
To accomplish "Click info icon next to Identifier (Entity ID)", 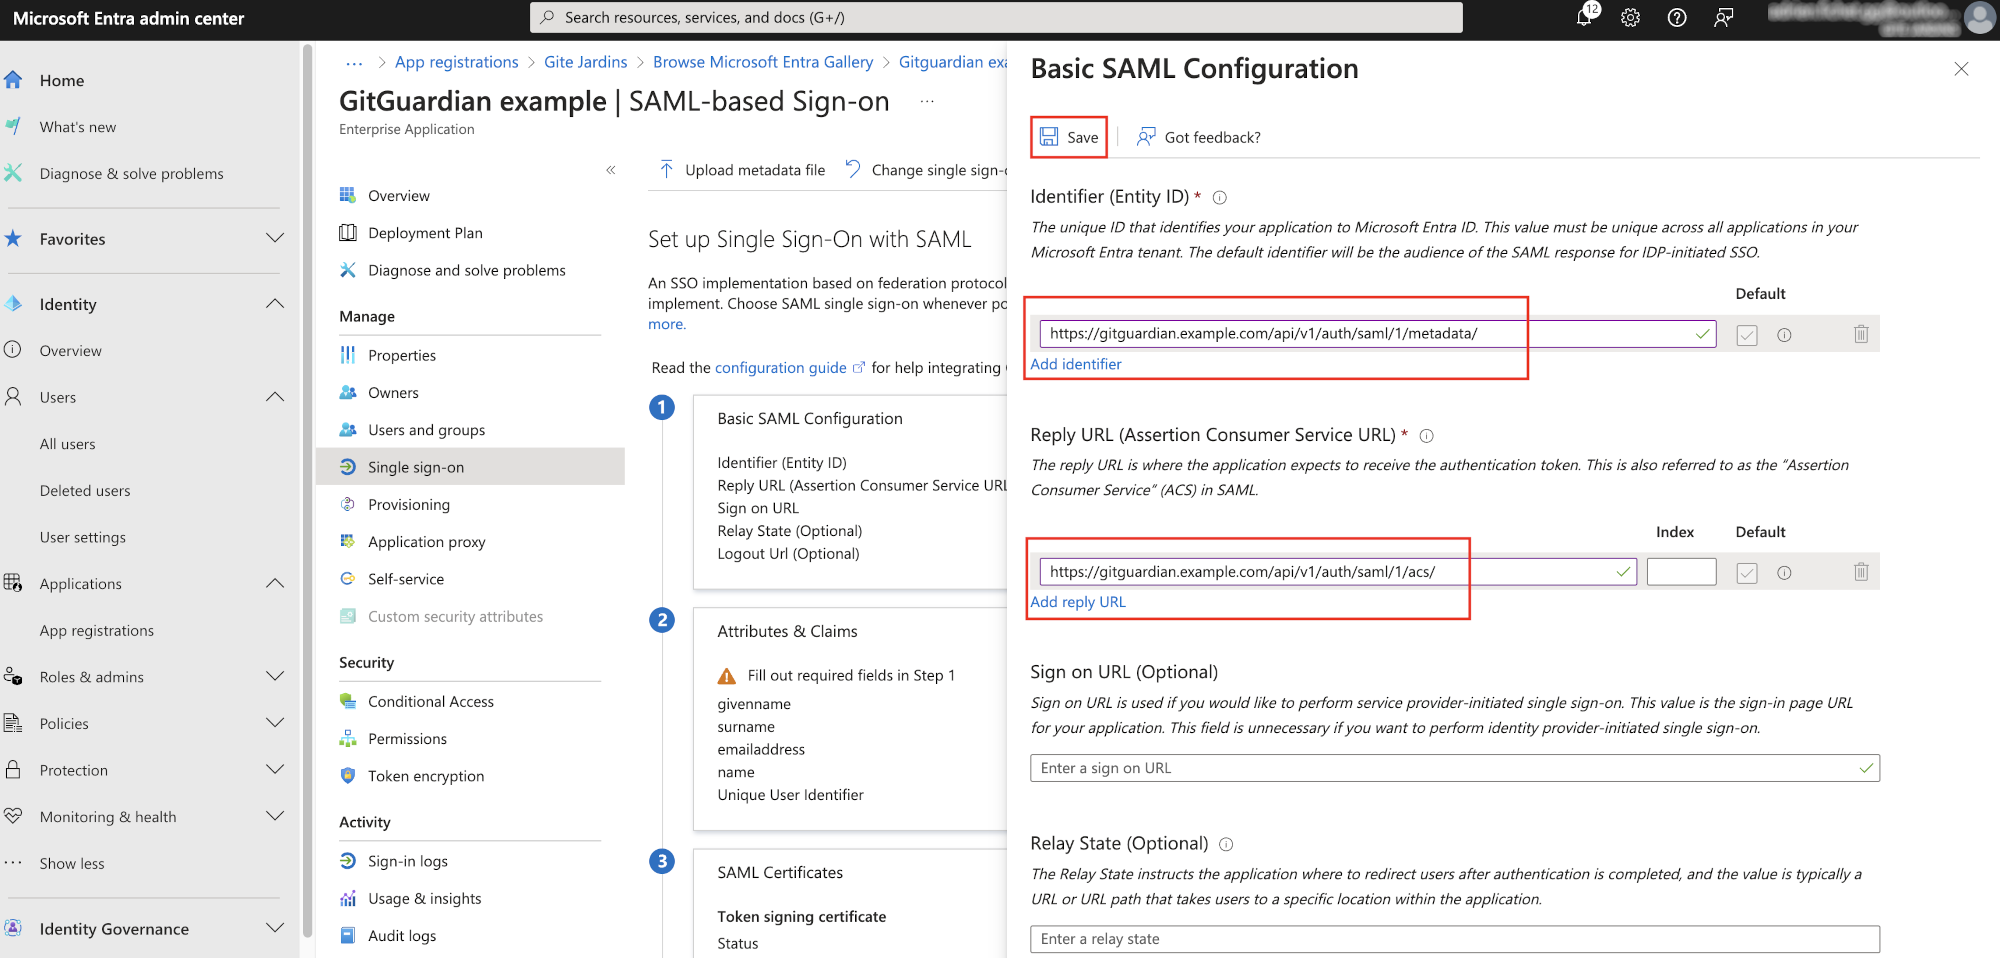I will coord(1220,198).
